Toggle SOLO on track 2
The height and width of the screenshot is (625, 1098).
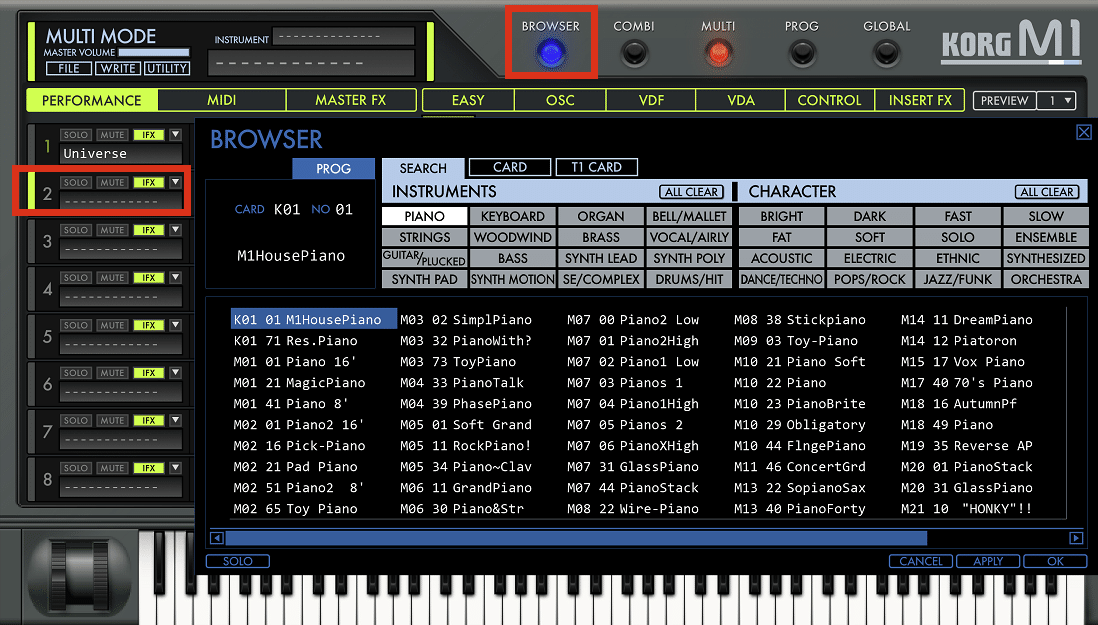click(x=76, y=183)
